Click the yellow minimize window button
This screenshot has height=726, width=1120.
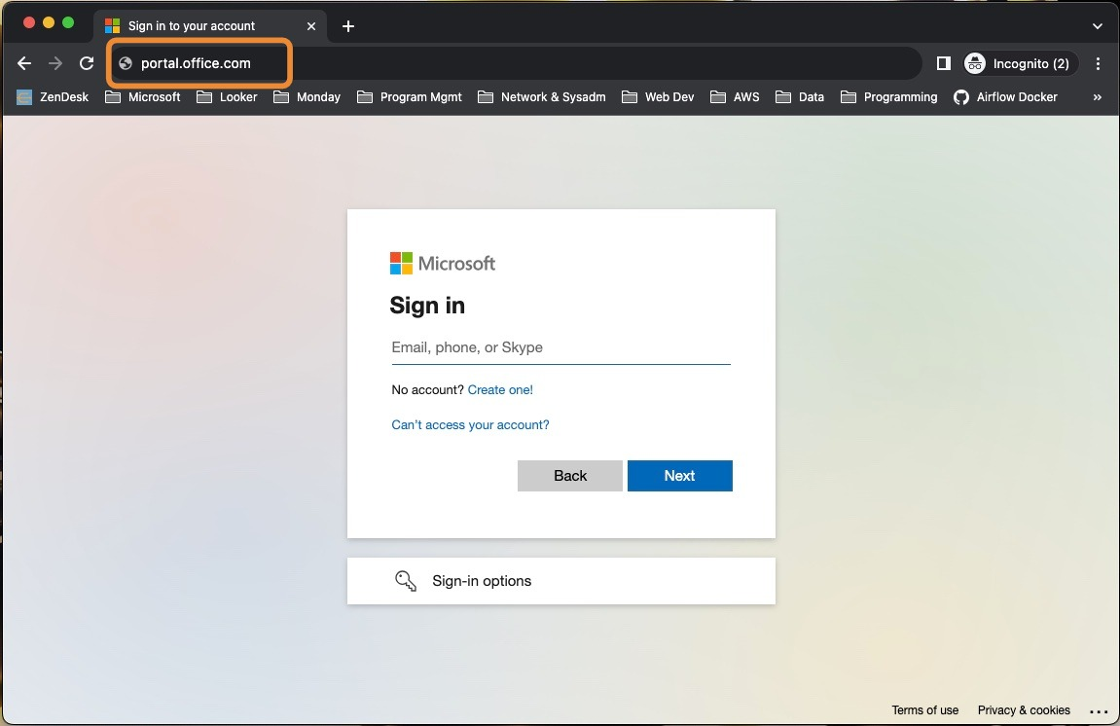(x=49, y=23)
